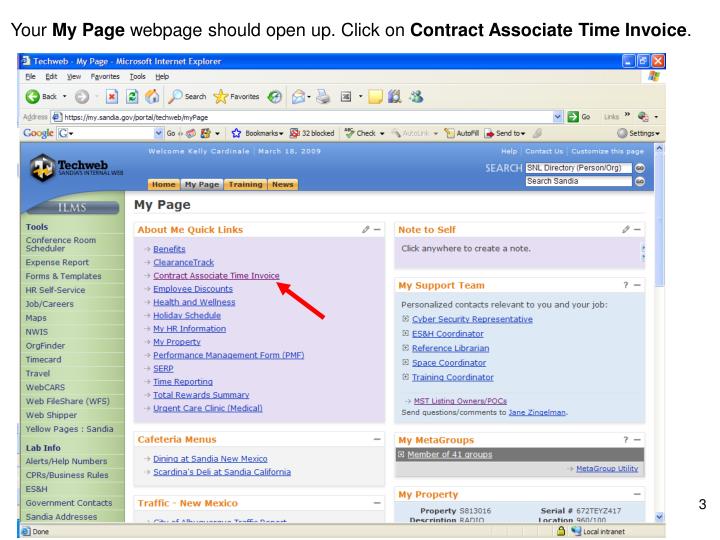Open the Edit menu

51,76
